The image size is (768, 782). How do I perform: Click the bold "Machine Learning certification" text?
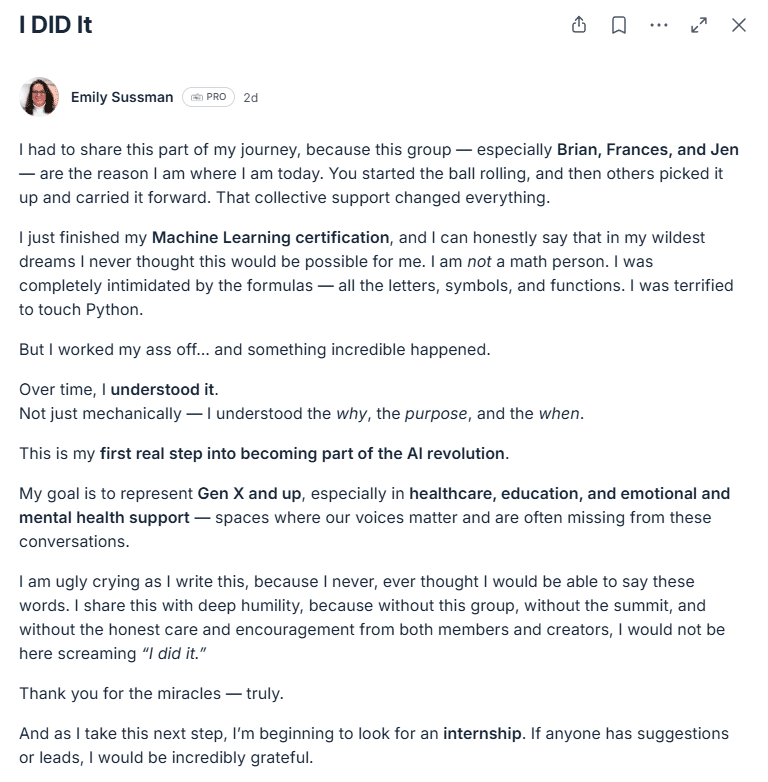tap(270, 238)
